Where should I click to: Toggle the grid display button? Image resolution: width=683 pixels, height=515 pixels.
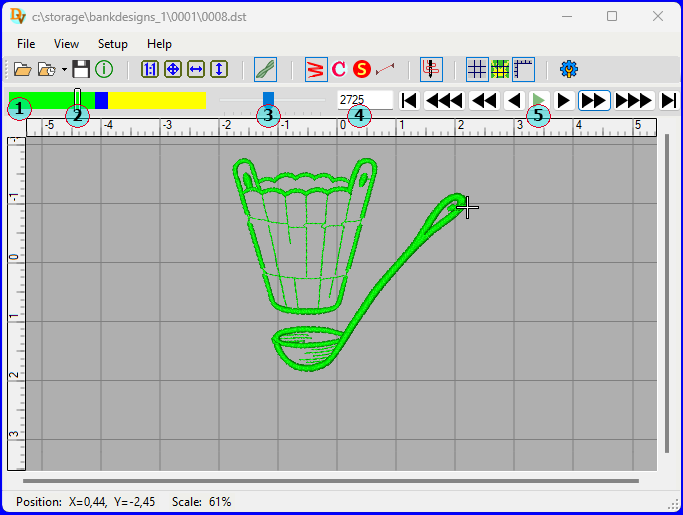point(477,69)
